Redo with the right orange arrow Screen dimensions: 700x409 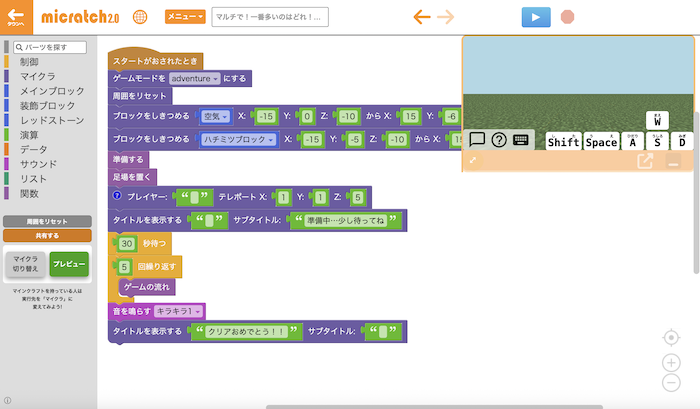click(446, 17)
